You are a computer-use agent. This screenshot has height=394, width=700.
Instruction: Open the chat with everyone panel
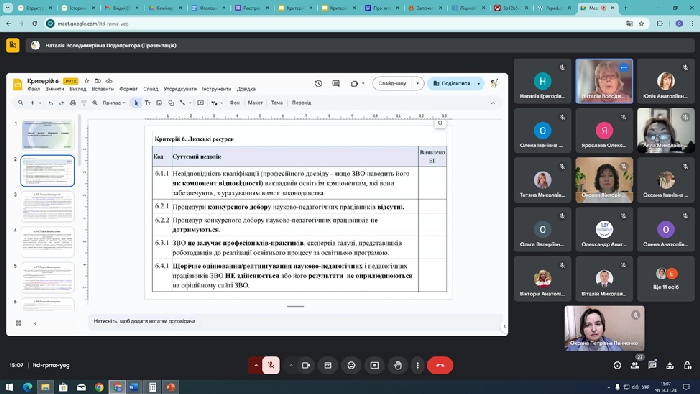coord(652,365)
